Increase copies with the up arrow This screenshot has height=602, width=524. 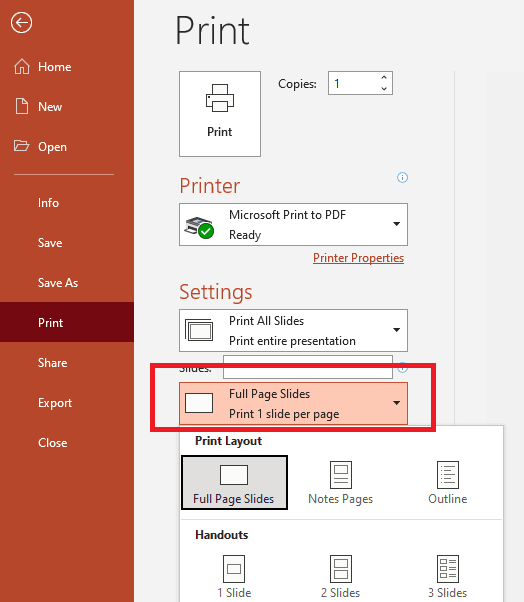[x=384, y=78]
